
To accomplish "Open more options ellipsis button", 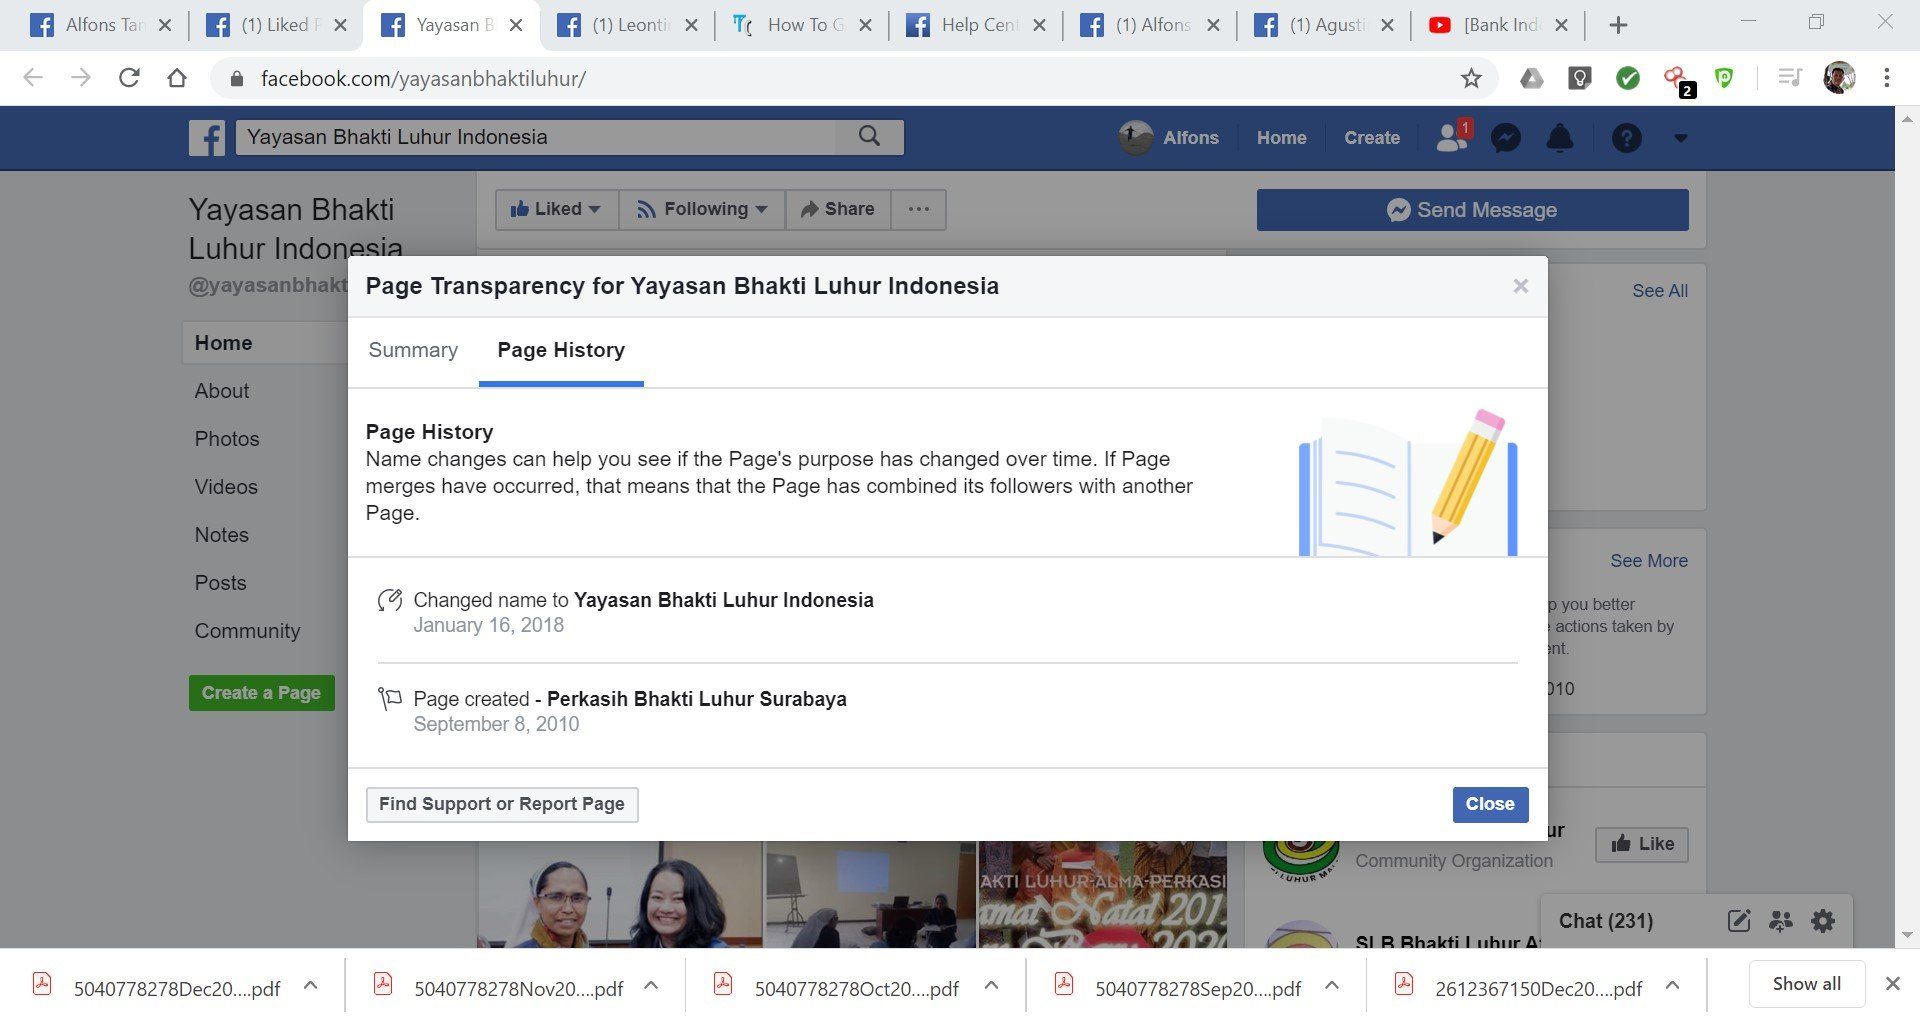I will coord(919,209).
